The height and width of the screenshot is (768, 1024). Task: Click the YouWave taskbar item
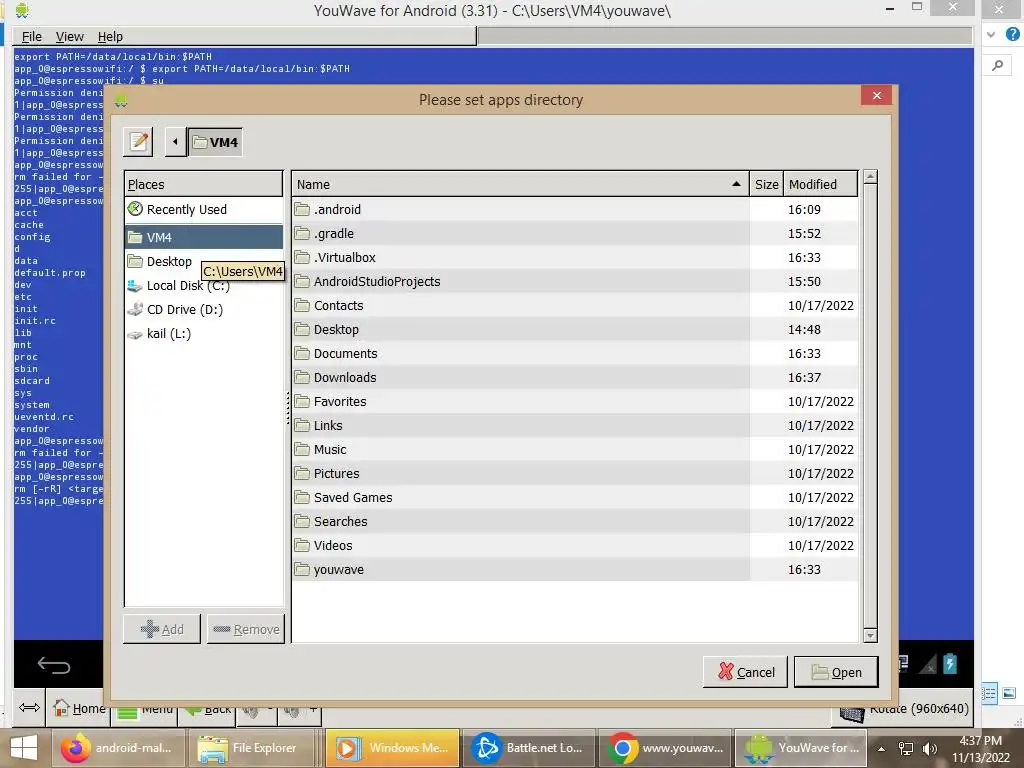tap(801, 748)
